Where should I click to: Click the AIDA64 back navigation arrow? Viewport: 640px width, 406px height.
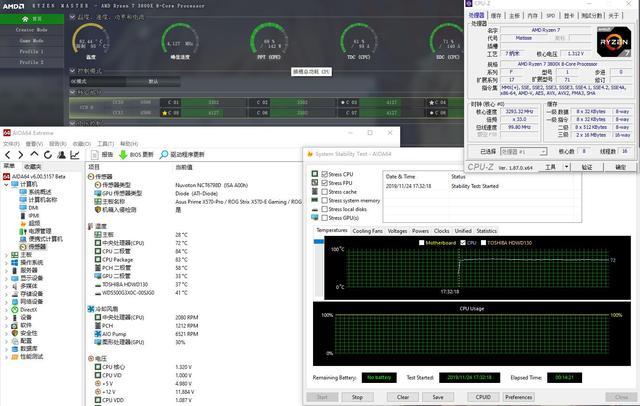click(7, 155)
